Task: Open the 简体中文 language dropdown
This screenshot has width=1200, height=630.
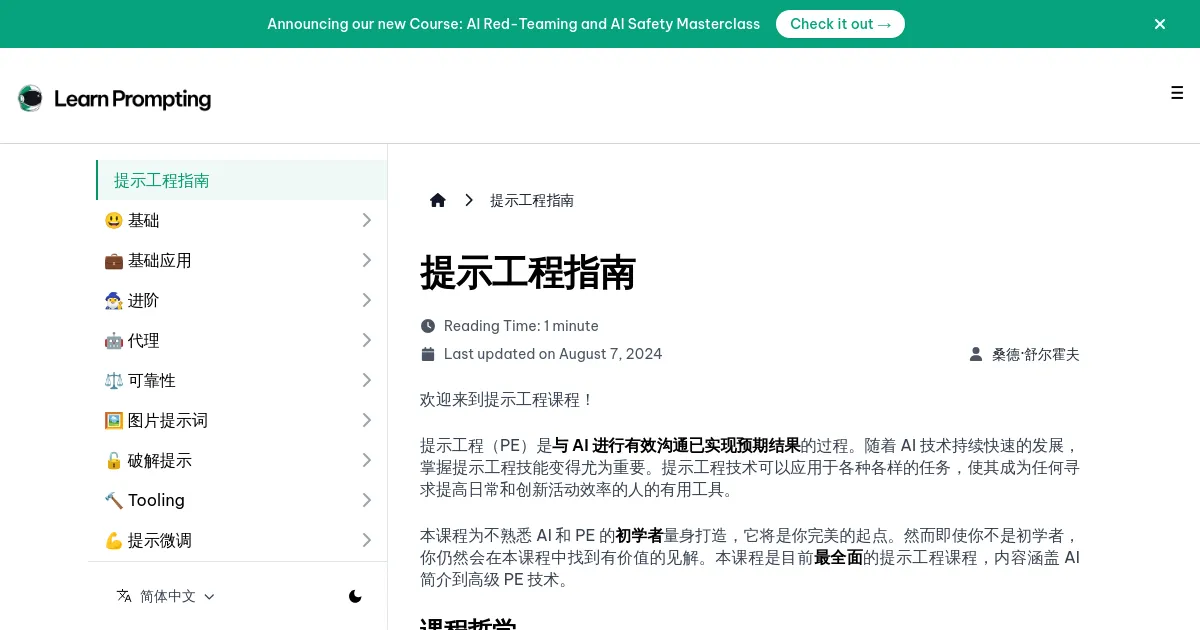Action: click(x=167, y=596)
